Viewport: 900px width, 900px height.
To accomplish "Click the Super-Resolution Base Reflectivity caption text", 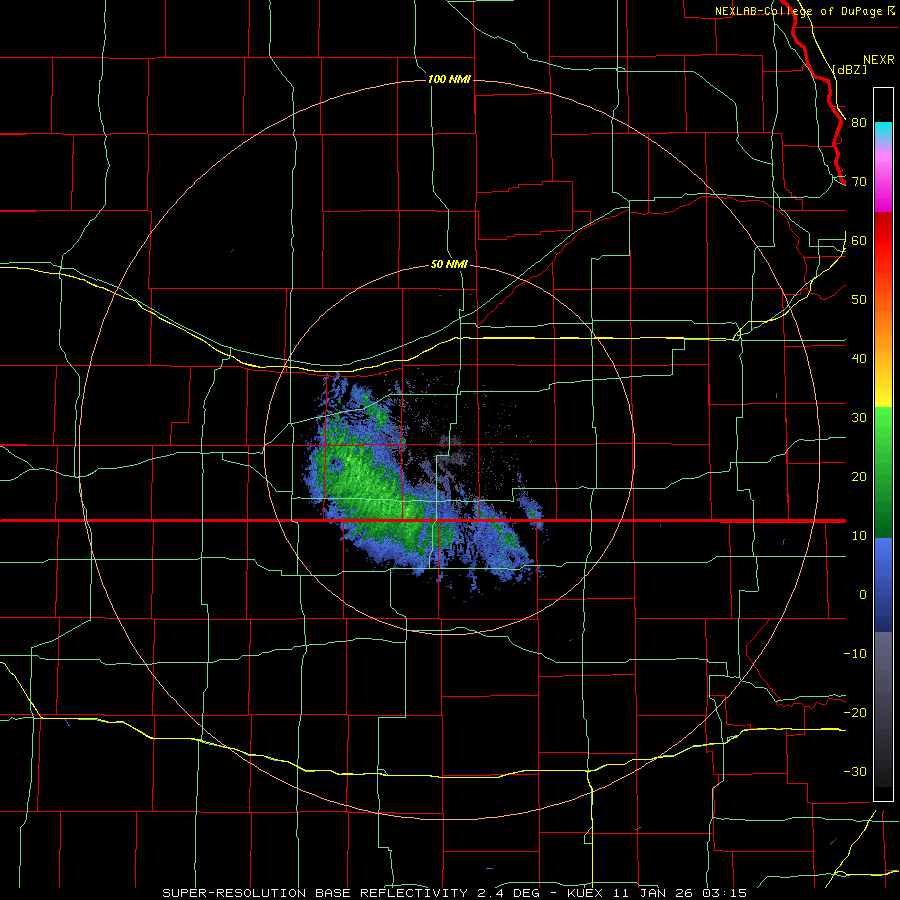I will (x=315, y=893).
